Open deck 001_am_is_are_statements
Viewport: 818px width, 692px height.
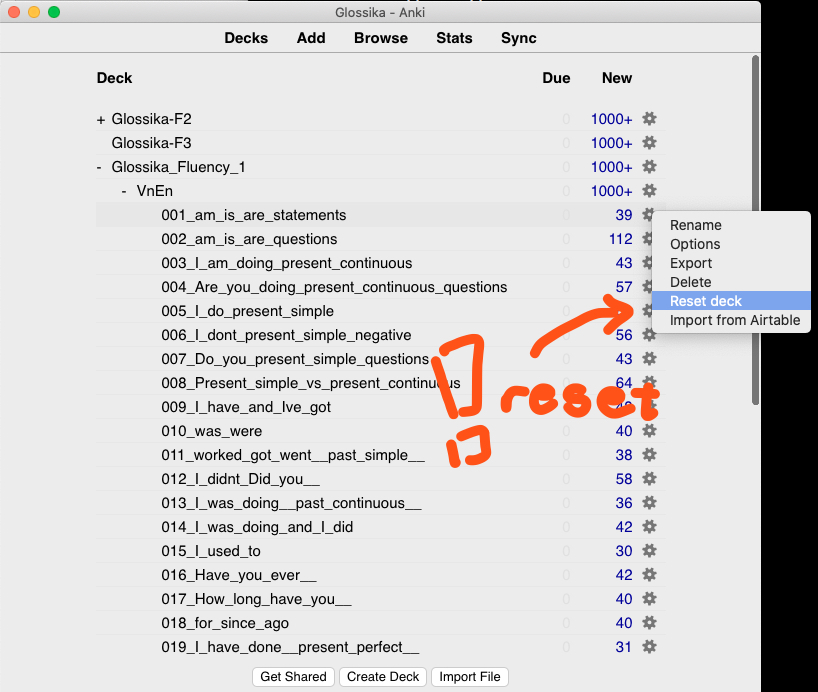(x=254, y=215)
